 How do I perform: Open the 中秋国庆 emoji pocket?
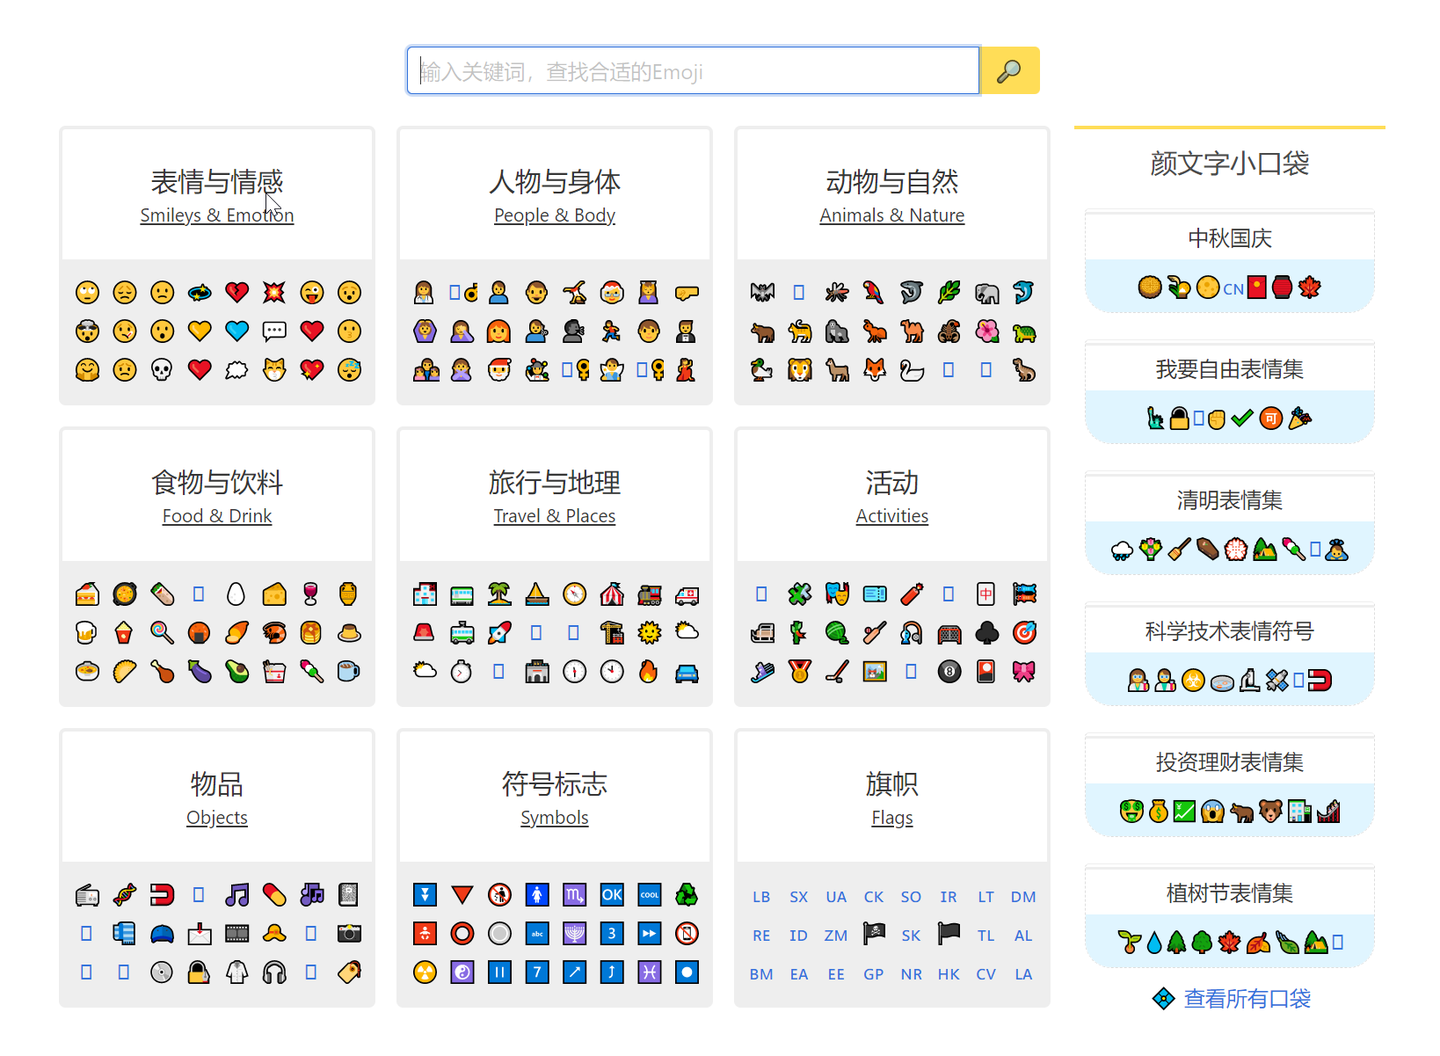[1229, 237]
